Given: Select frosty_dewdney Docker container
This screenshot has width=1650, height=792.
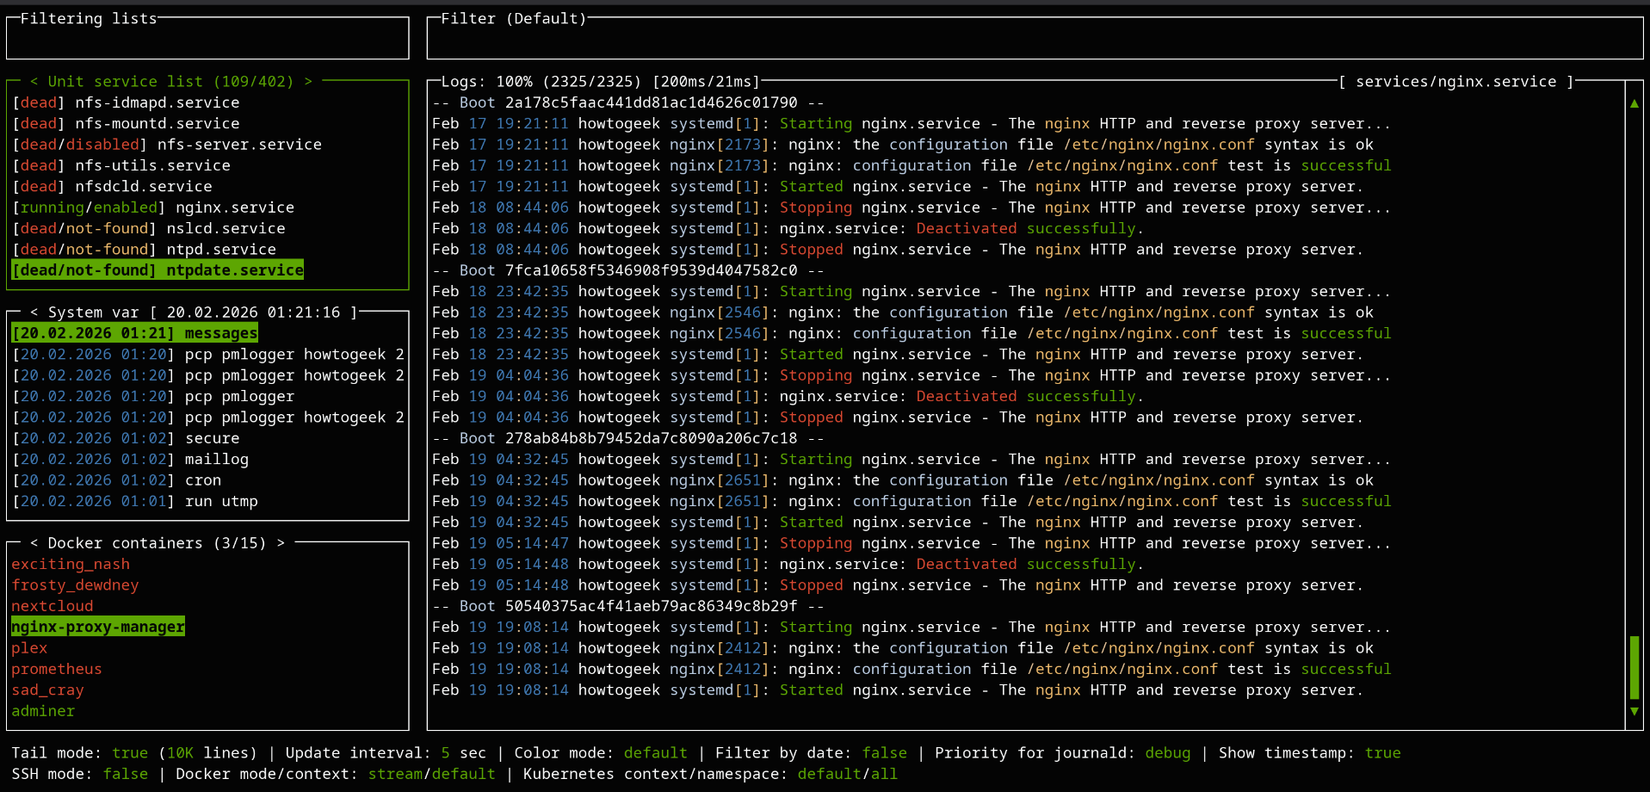Looking at the screenshot, I should 75,586.
